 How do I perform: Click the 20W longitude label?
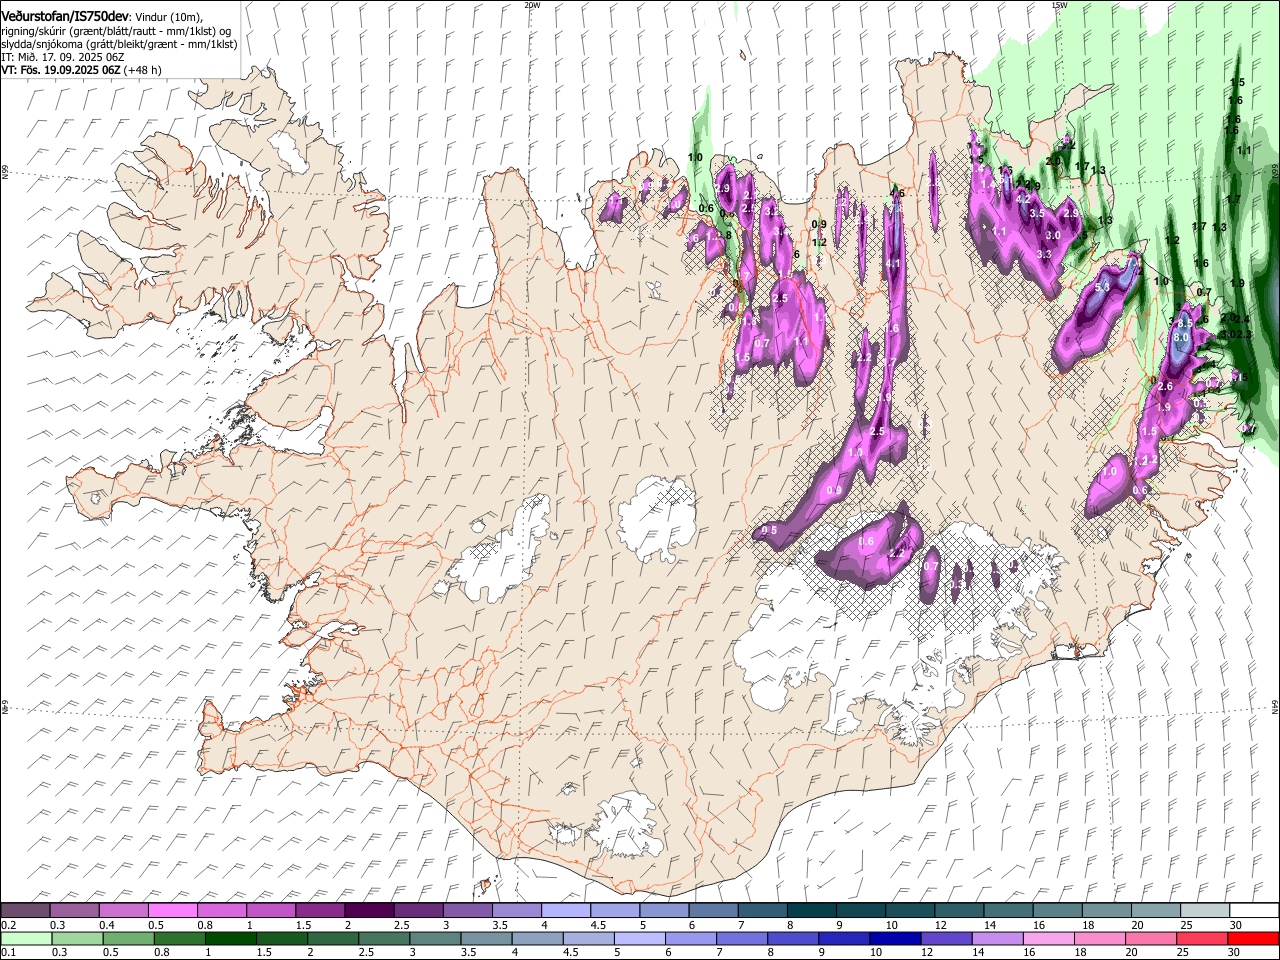coord(532,4)
